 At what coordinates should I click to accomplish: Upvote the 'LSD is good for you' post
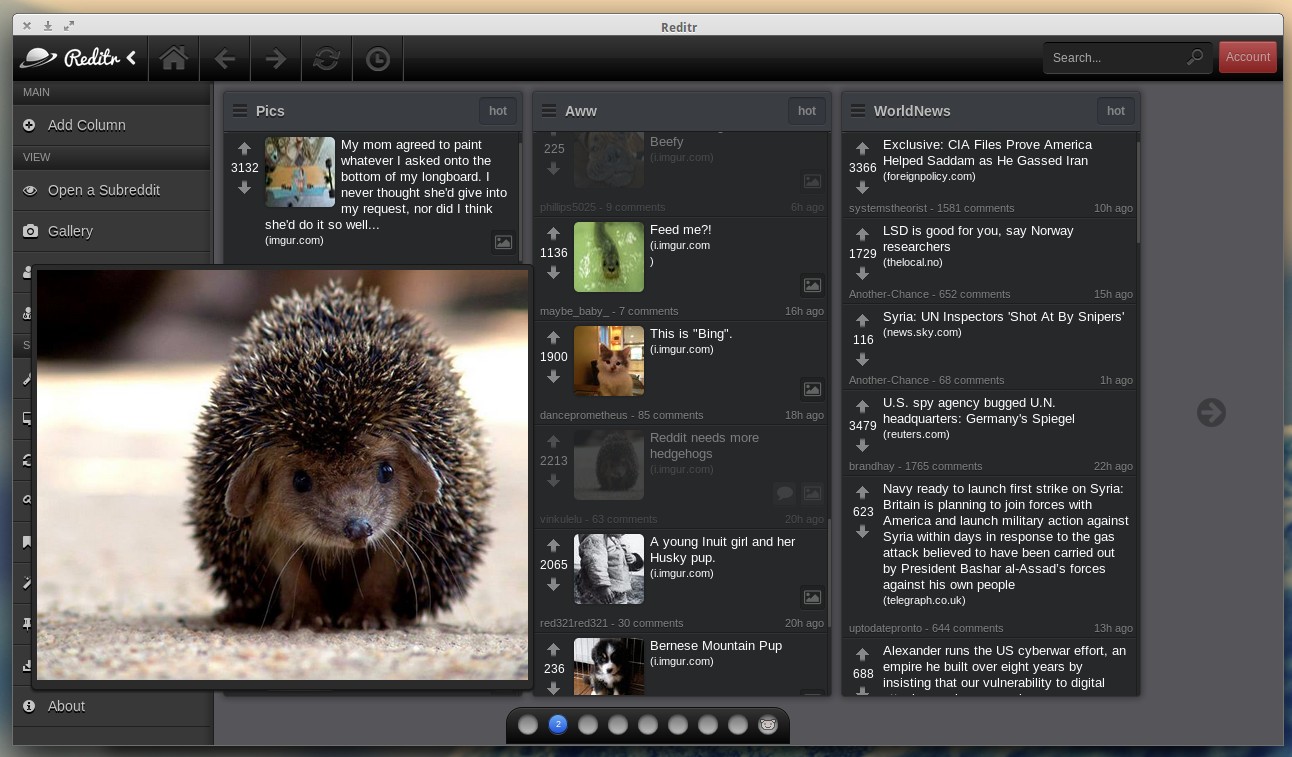click(x=862, y=235)
